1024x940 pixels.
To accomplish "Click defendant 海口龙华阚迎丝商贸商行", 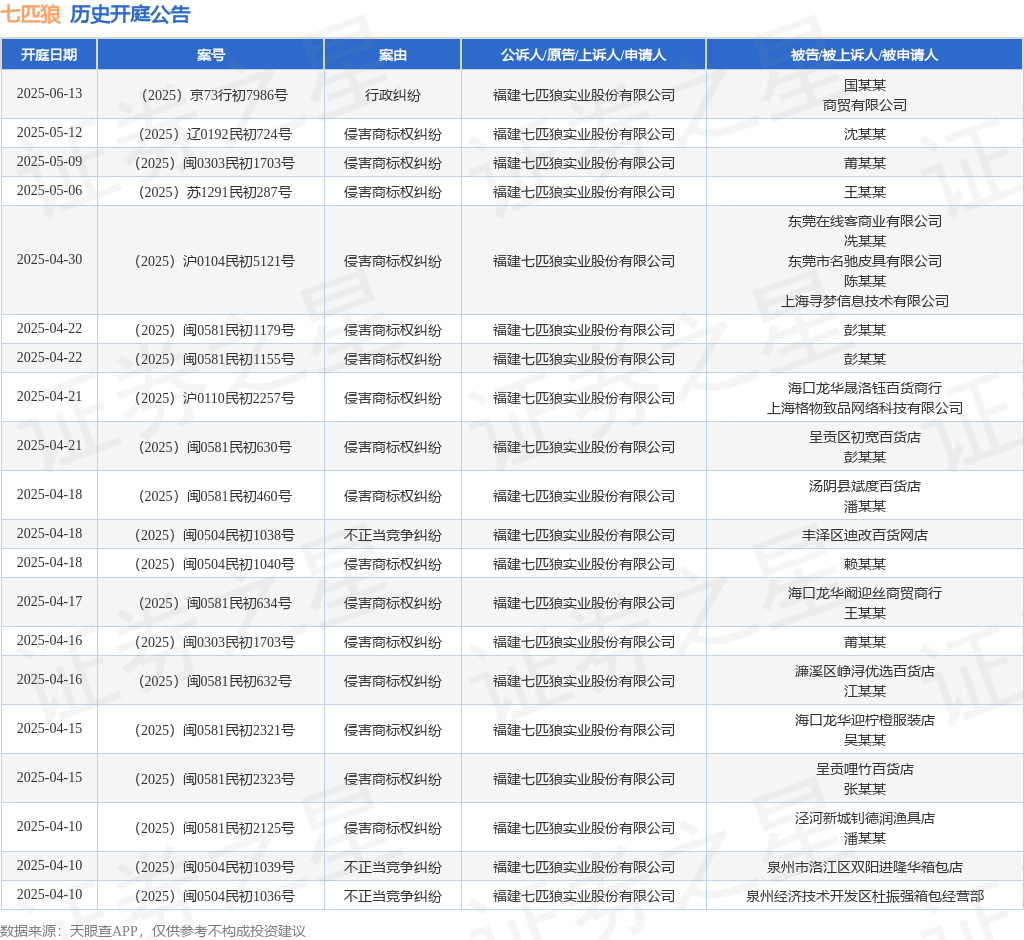I will [x=865, y=594].
